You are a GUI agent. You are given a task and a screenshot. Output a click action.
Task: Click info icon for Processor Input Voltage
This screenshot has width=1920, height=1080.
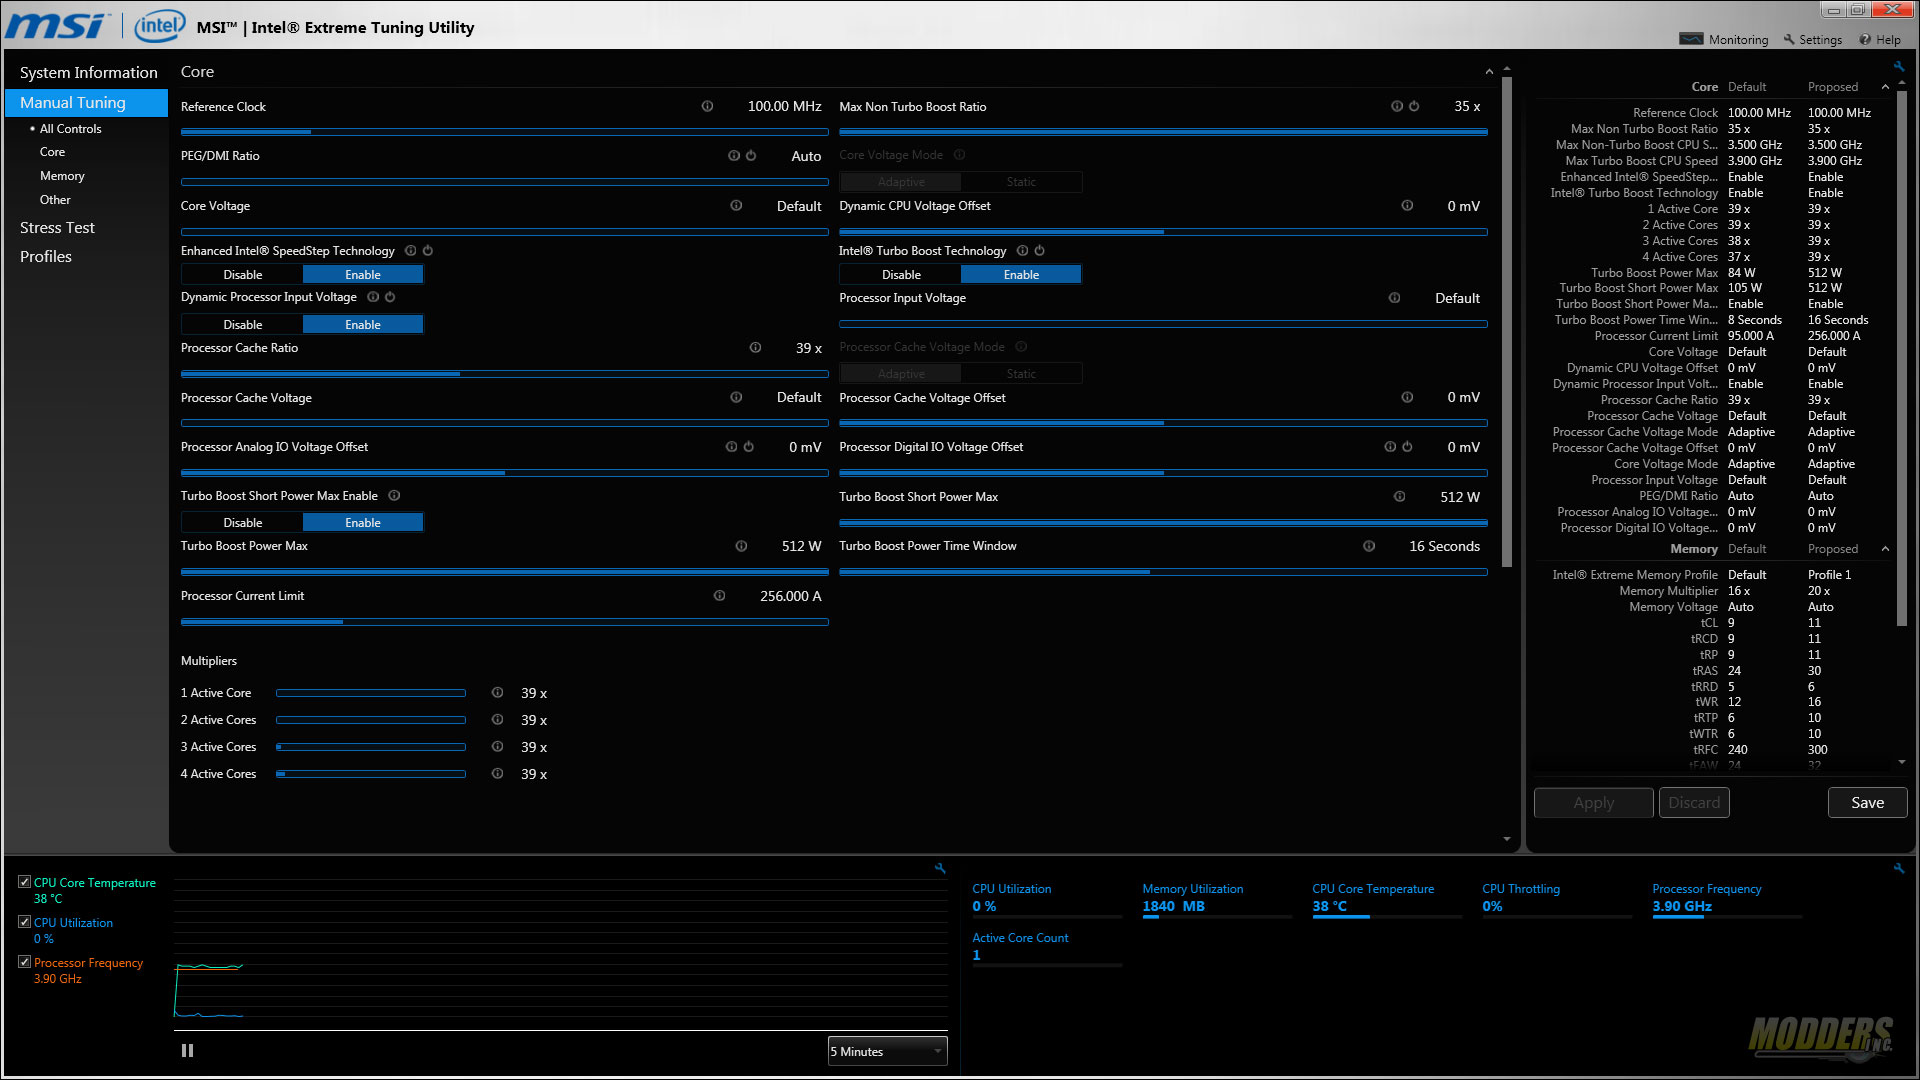click(1394, 298)
